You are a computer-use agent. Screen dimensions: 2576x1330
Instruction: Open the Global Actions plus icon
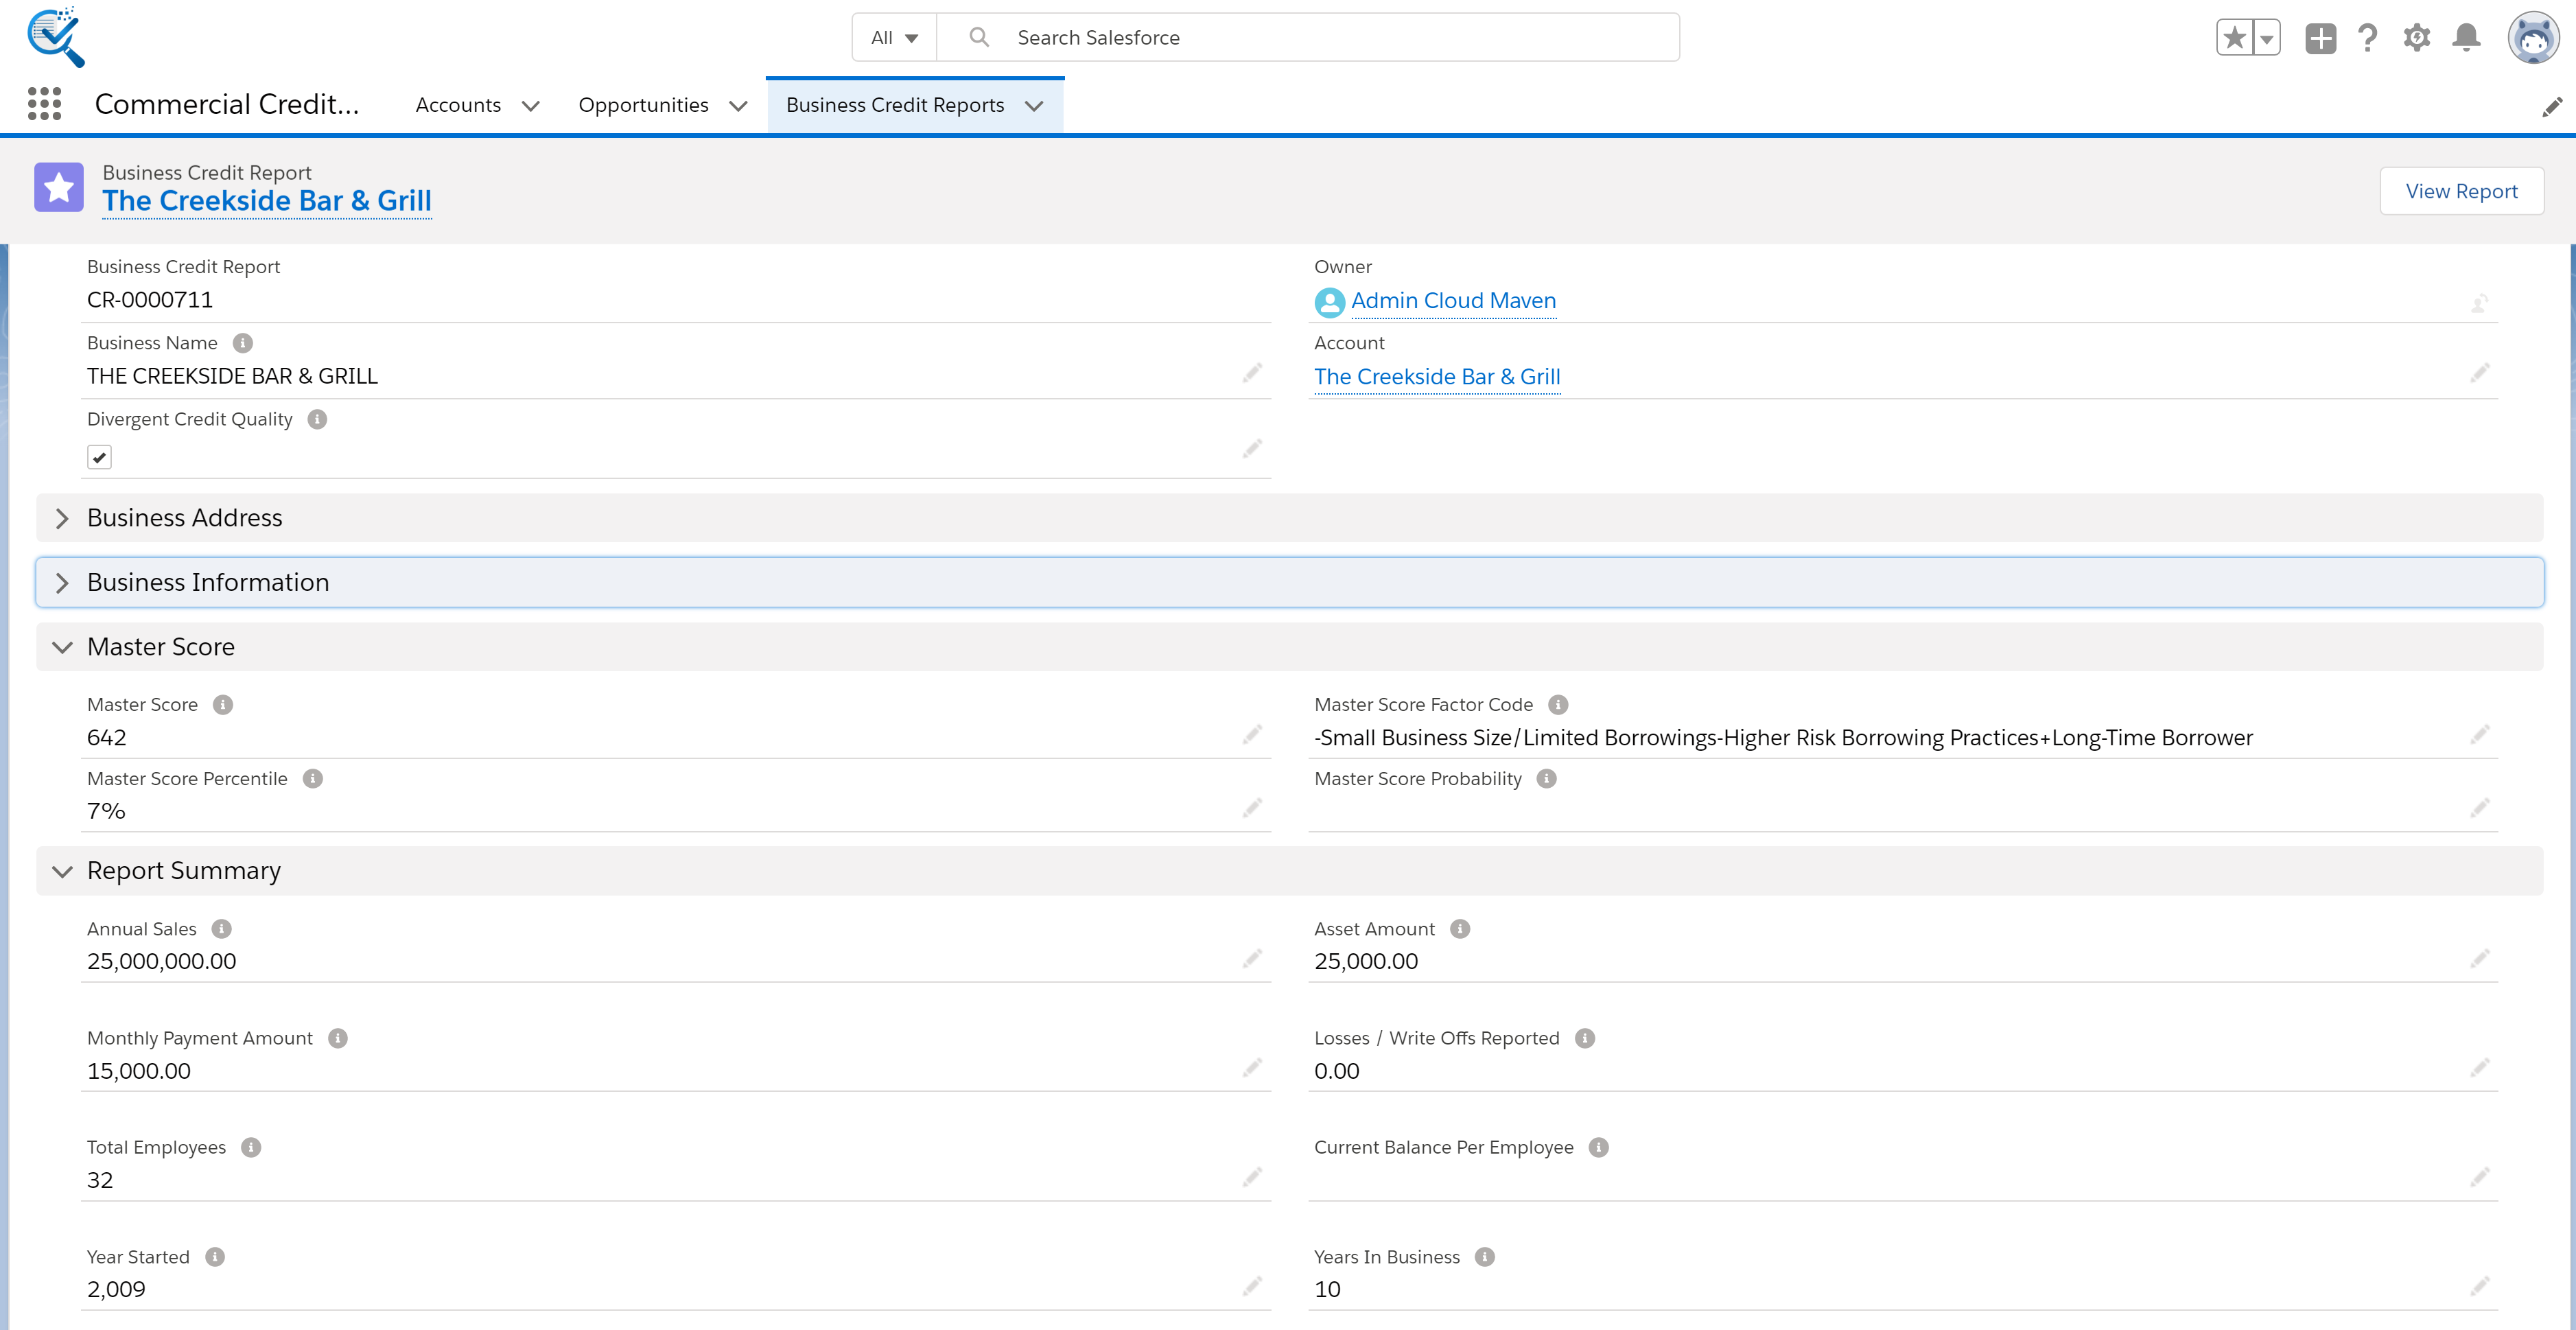(x=2320, y=38)
